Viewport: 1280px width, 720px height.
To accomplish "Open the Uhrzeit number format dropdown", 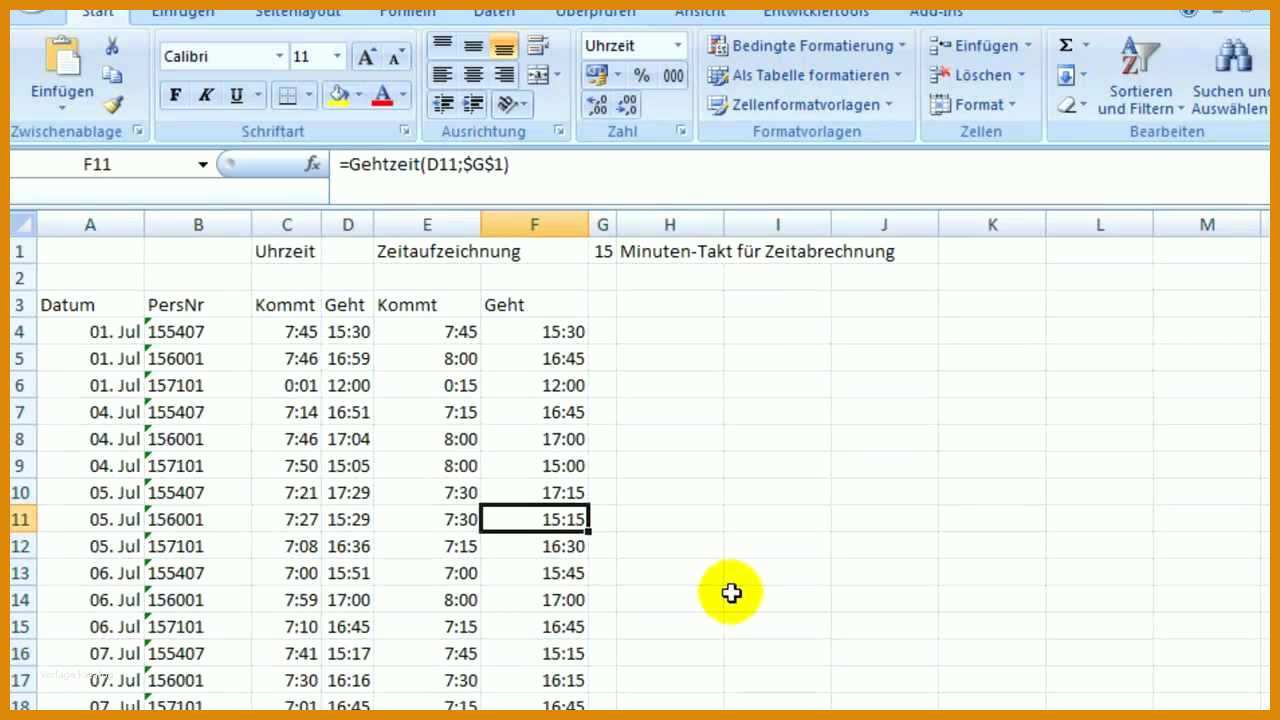I will click(x=677, y=46).
